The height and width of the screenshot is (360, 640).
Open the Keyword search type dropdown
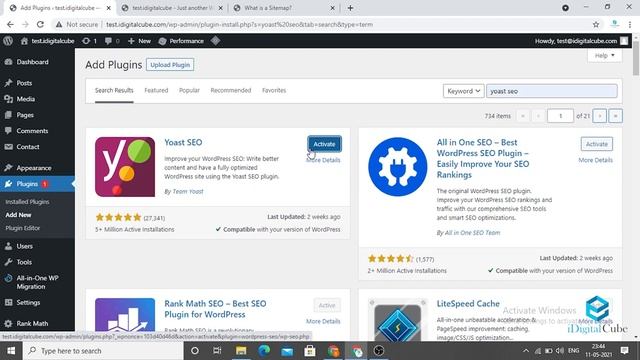coord(463,91)
